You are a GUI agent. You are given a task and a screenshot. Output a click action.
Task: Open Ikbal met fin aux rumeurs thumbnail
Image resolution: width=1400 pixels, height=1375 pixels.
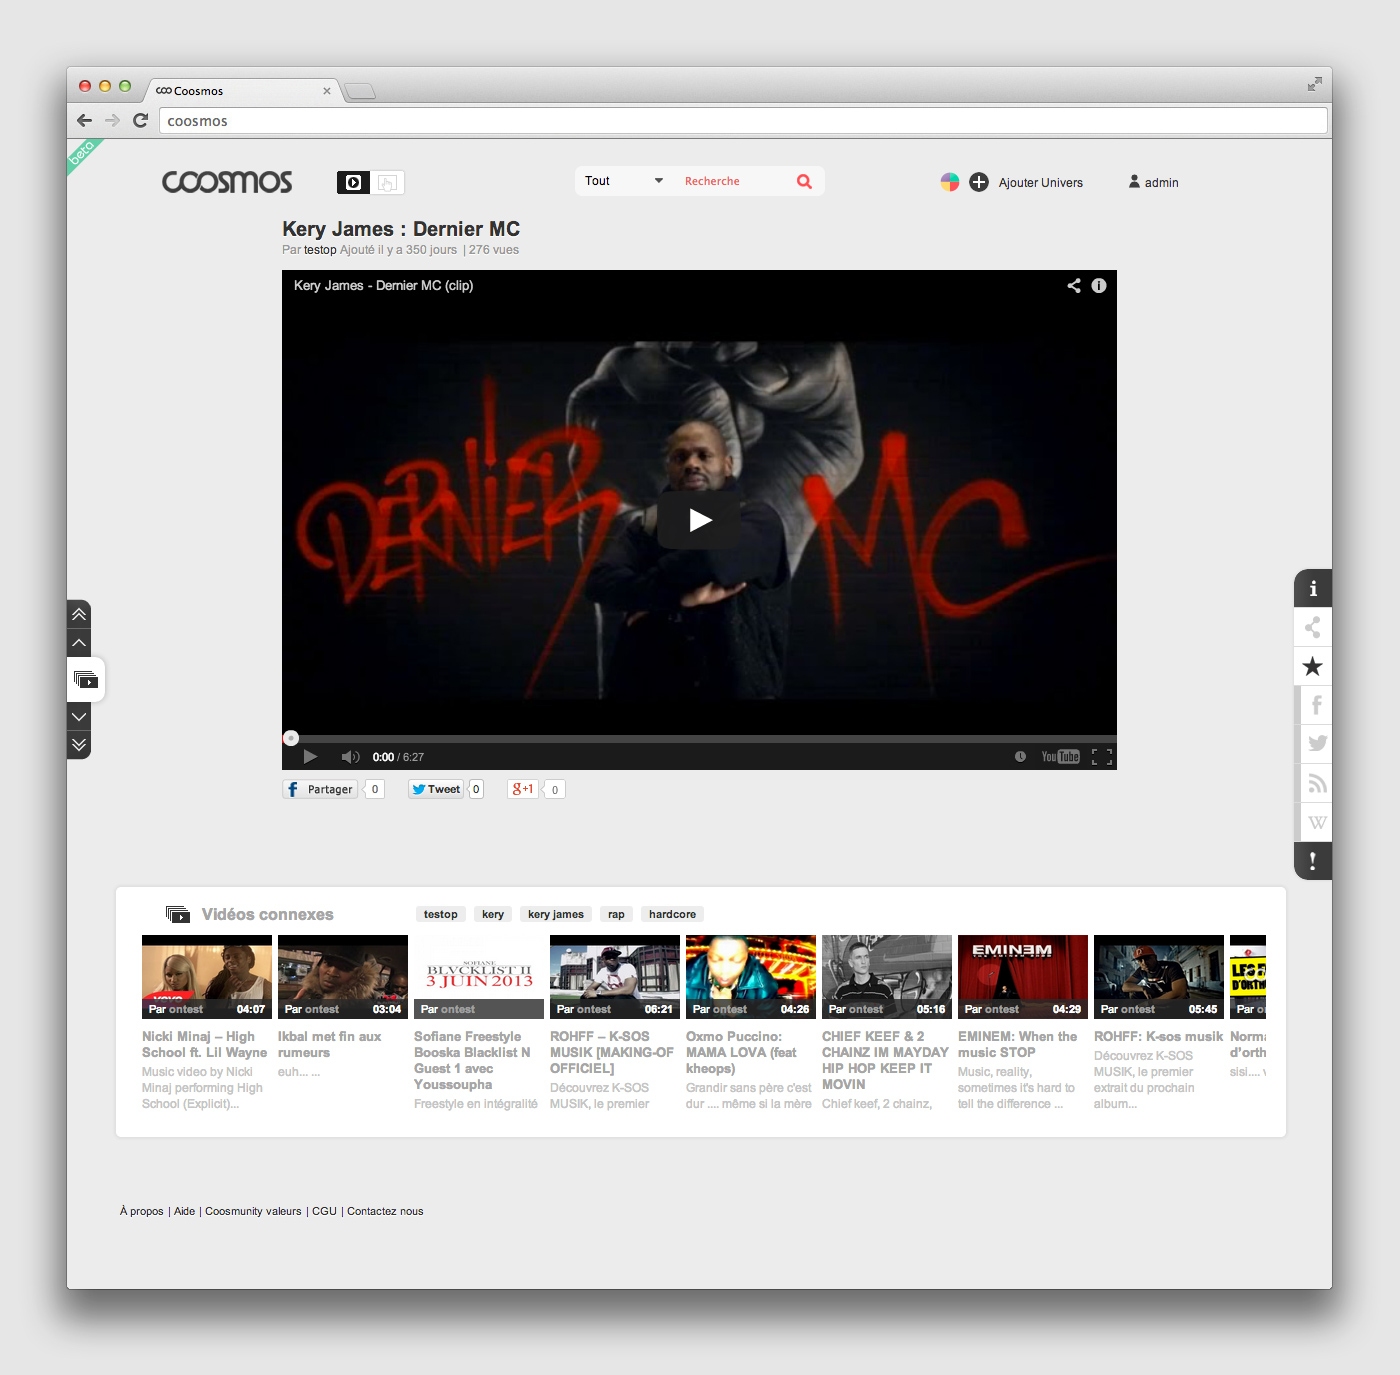(343, 977)
